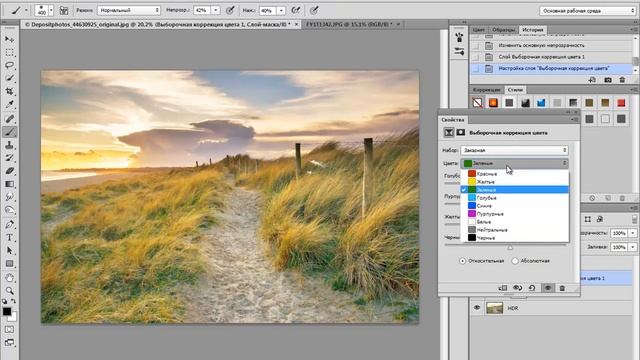Choose Пурпурные from the colors list

click(514, 213)
